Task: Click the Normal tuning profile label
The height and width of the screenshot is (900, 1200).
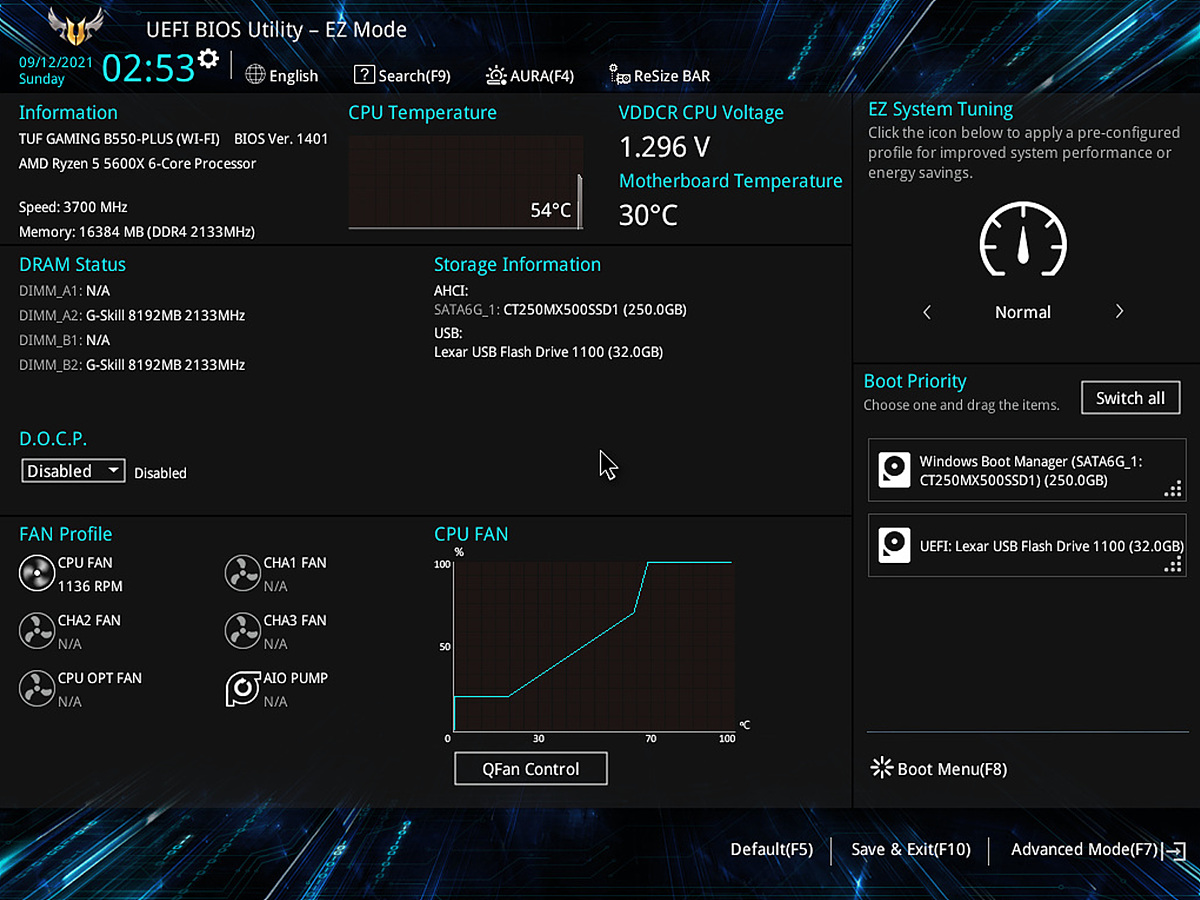Action: (x=1023, y=312)
